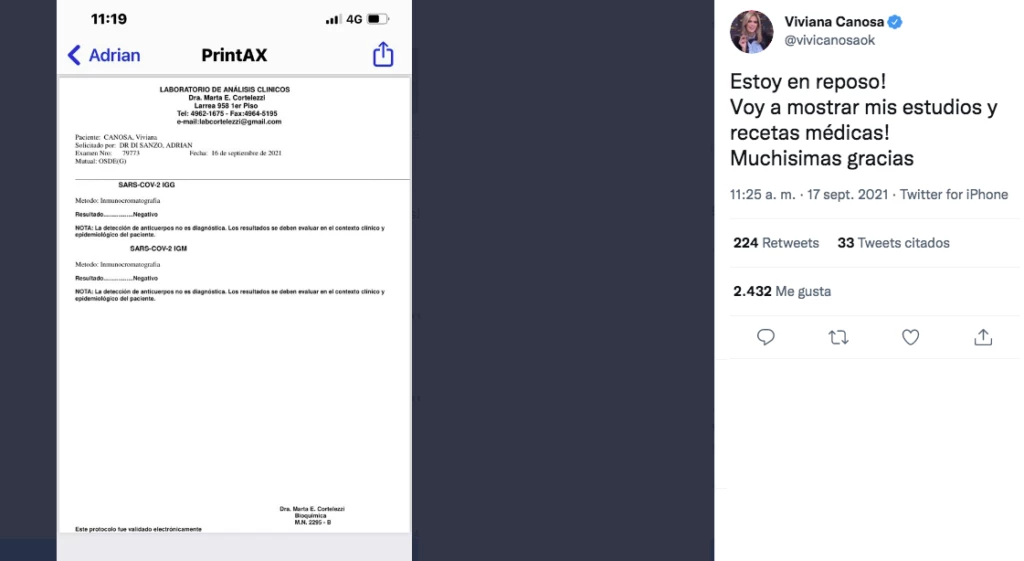
Task: Like the tweet with heart icon
Action: [910, 337]
